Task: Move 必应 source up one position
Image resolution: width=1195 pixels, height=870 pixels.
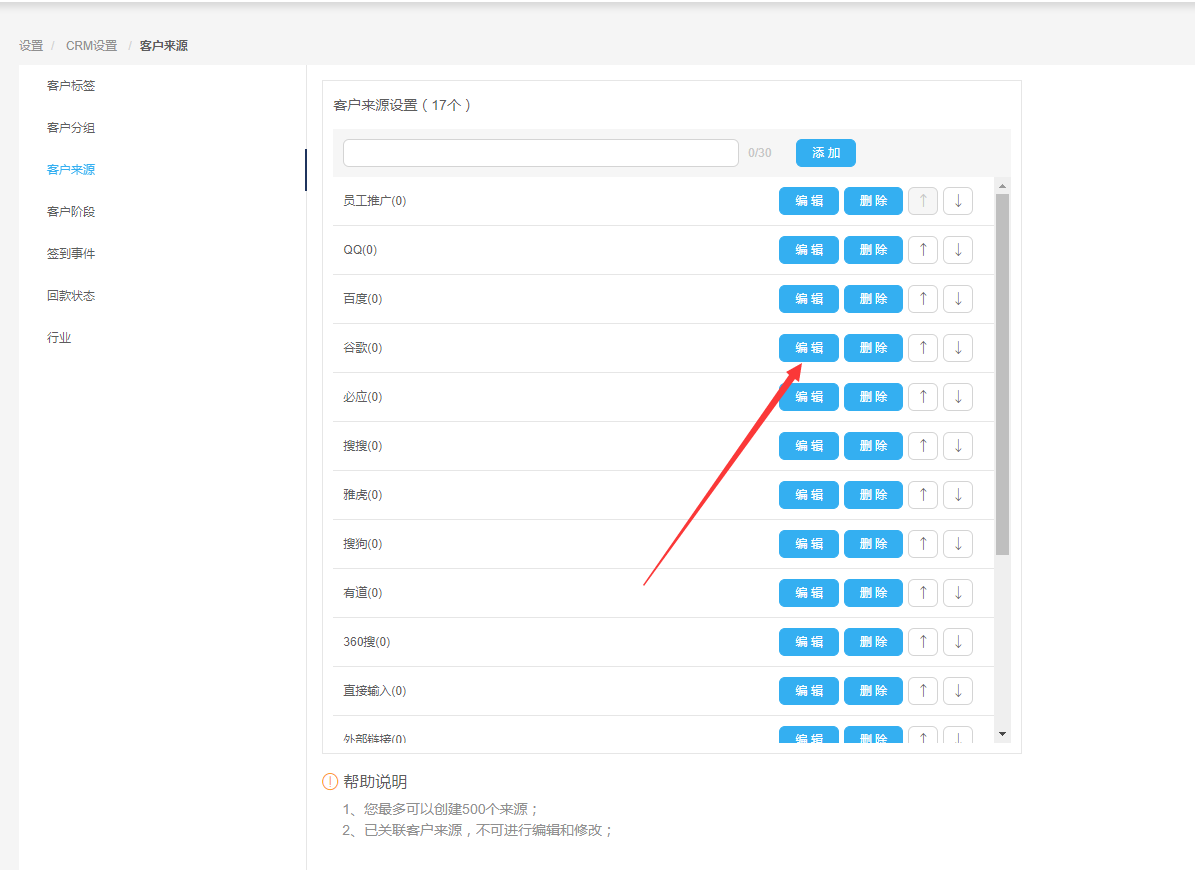Action: pos(922,396)
